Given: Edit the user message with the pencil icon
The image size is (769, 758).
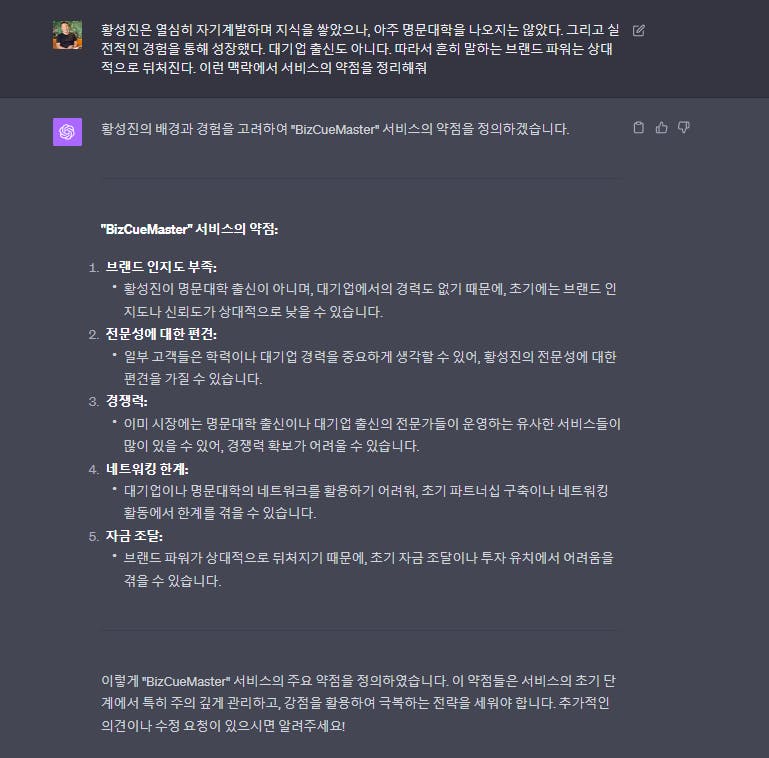Looking at the screenshot, I should [x=639, y=31].
